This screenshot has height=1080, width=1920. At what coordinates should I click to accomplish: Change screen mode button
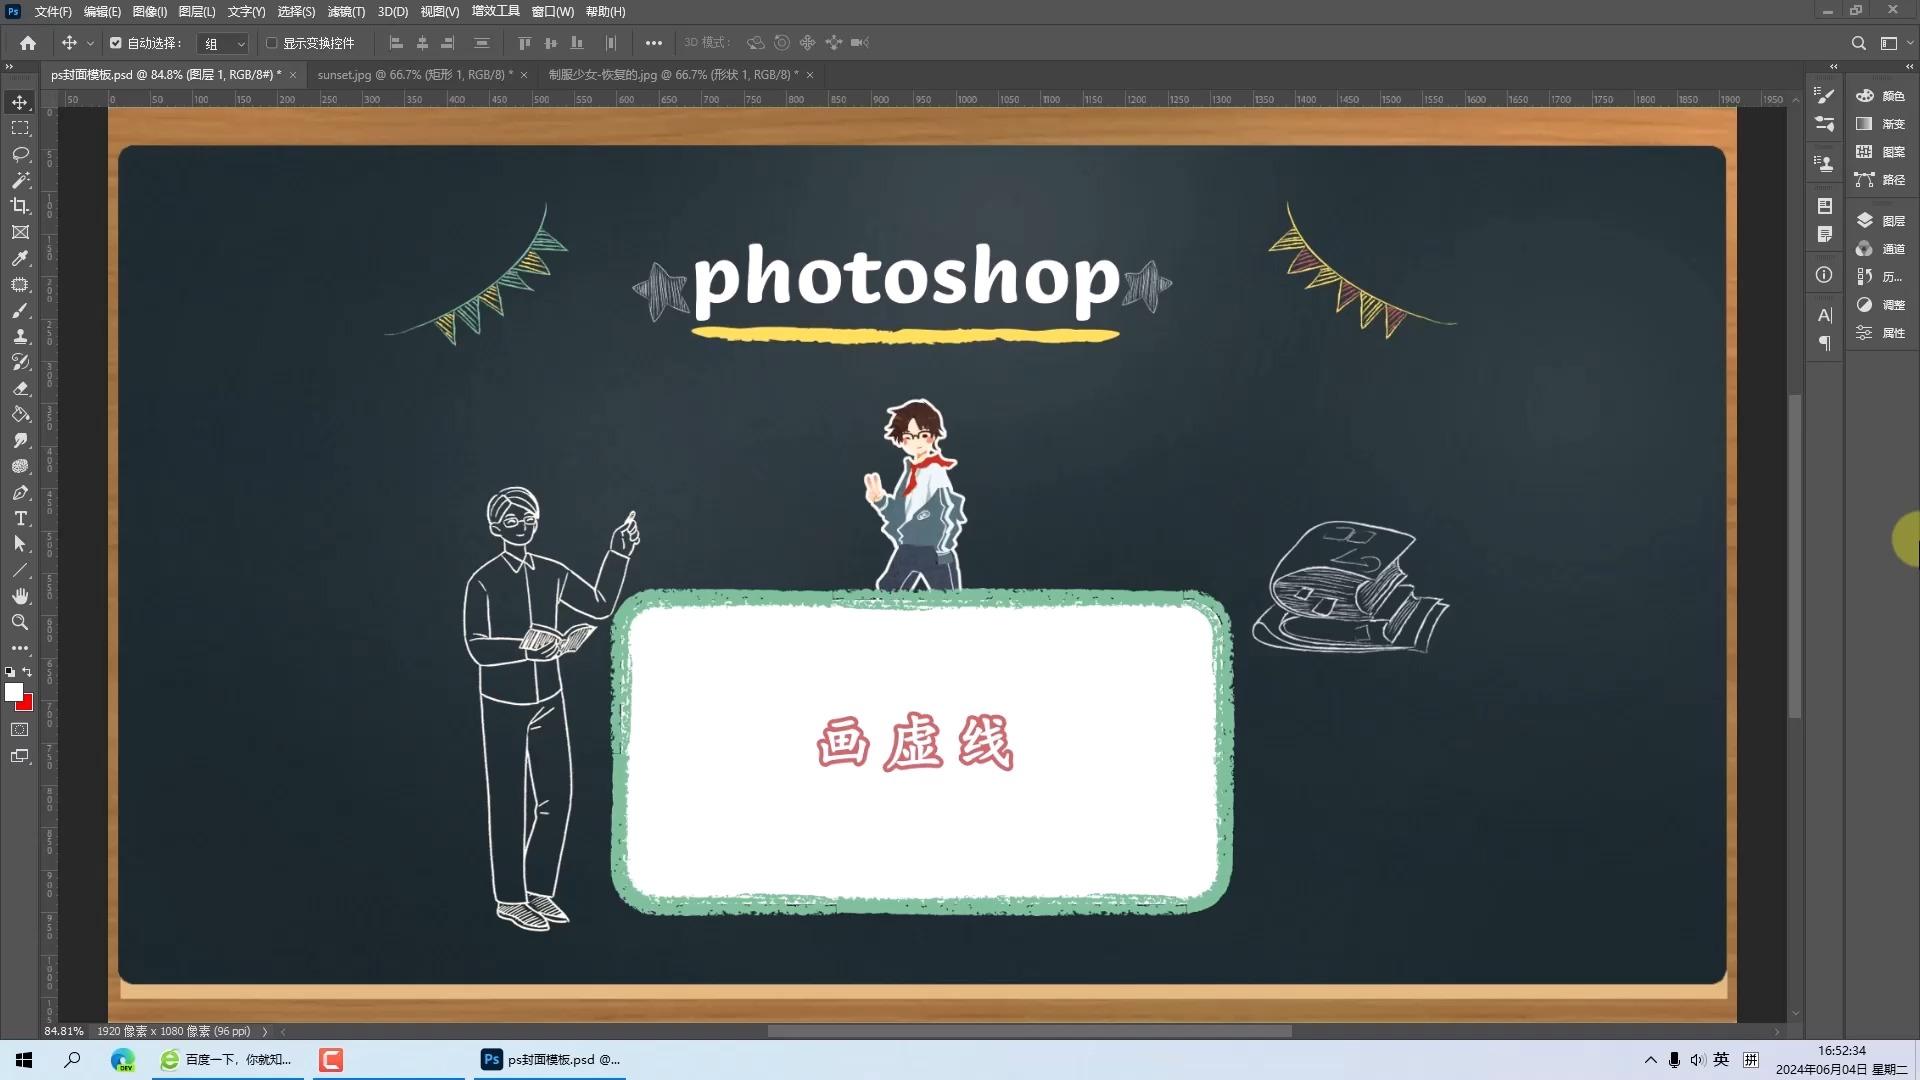tap(20, 756)
